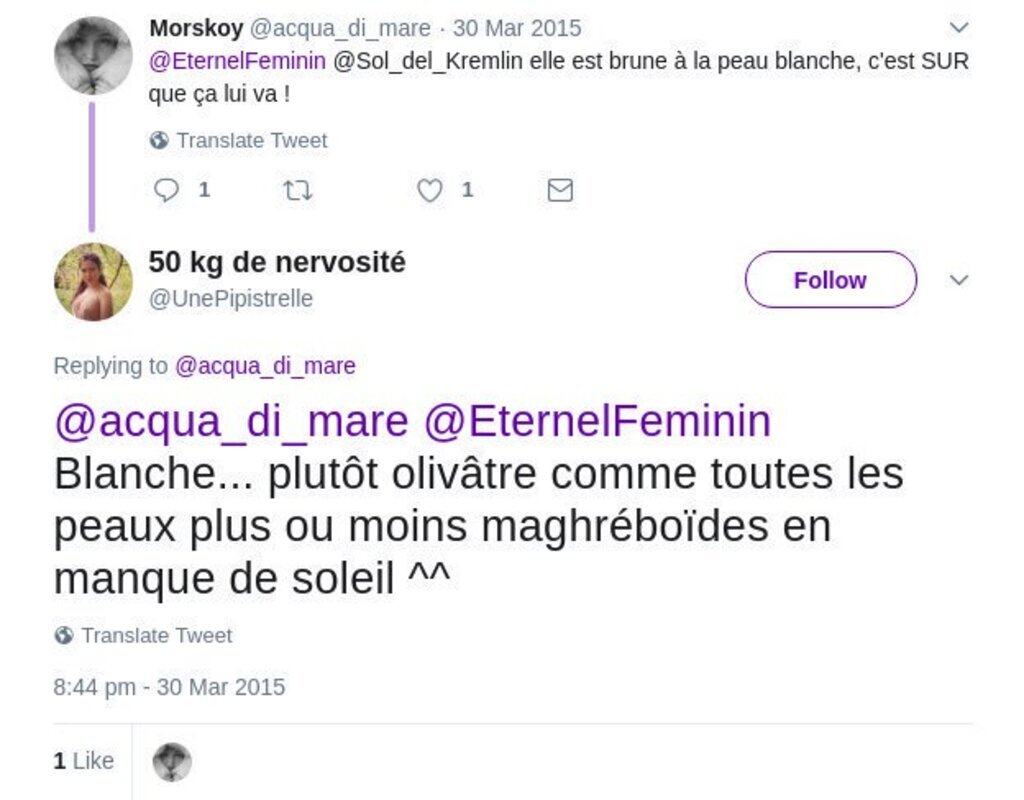Screen dimensions: 1024x800
Task: View avatar of user who liked
Action: click(172, 762)
